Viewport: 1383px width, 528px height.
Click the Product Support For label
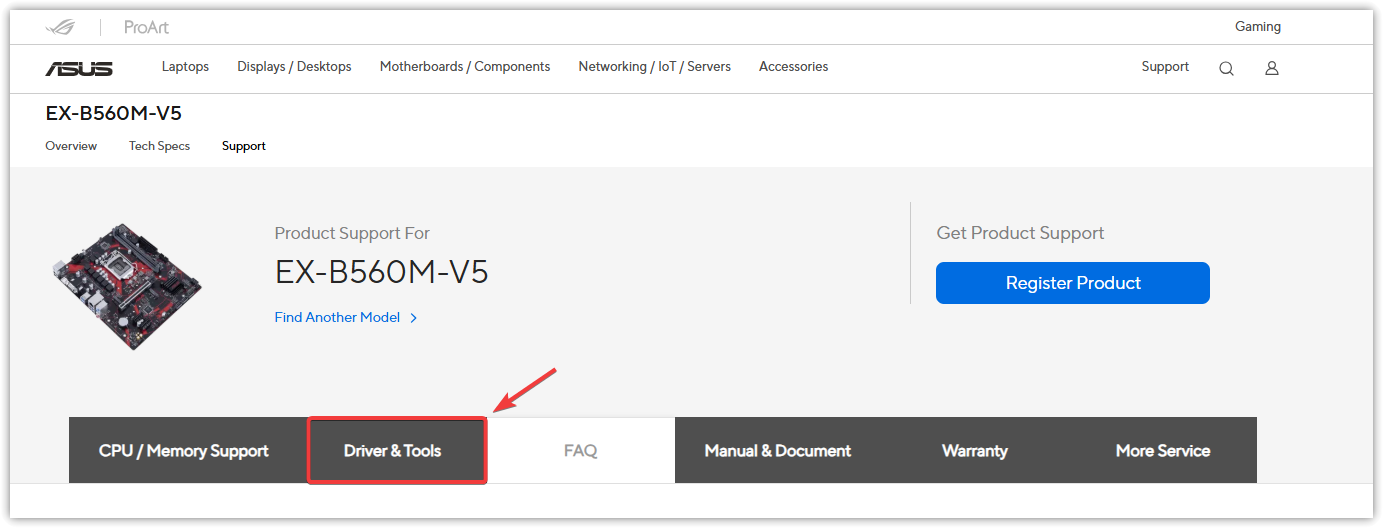pos(352,233)
